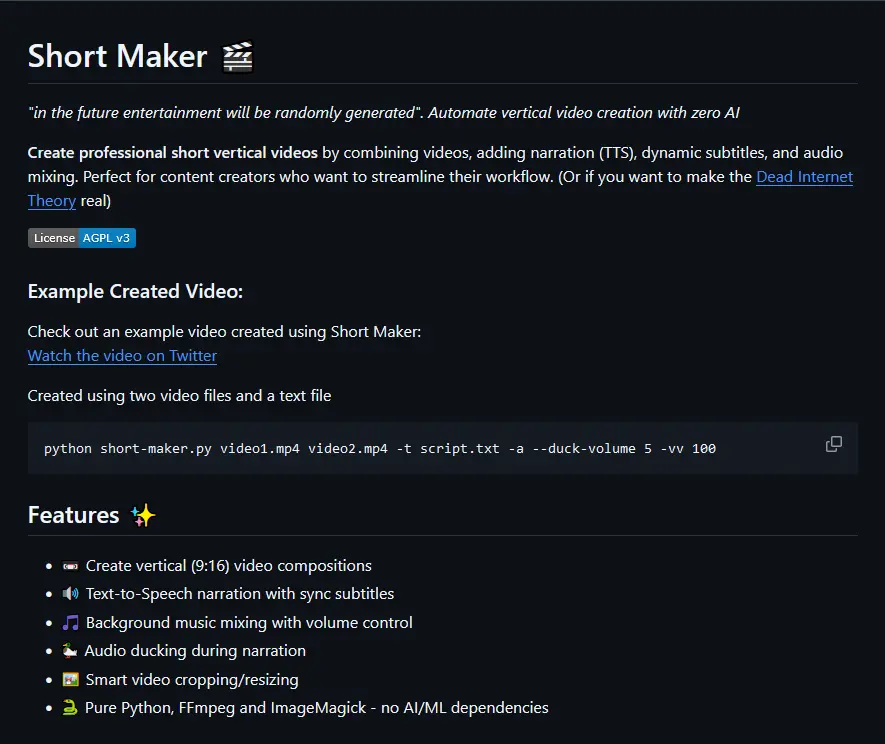885x744 pixels.
Task: Click Text-to-Speech narration with sync subtitles
Action: pyautogui.click(x=240, y=594)
